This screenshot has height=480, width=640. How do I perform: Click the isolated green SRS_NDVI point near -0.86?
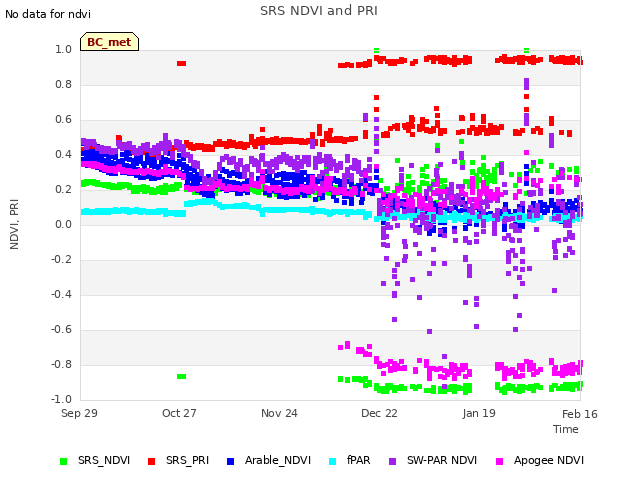(x=181, y=376)
